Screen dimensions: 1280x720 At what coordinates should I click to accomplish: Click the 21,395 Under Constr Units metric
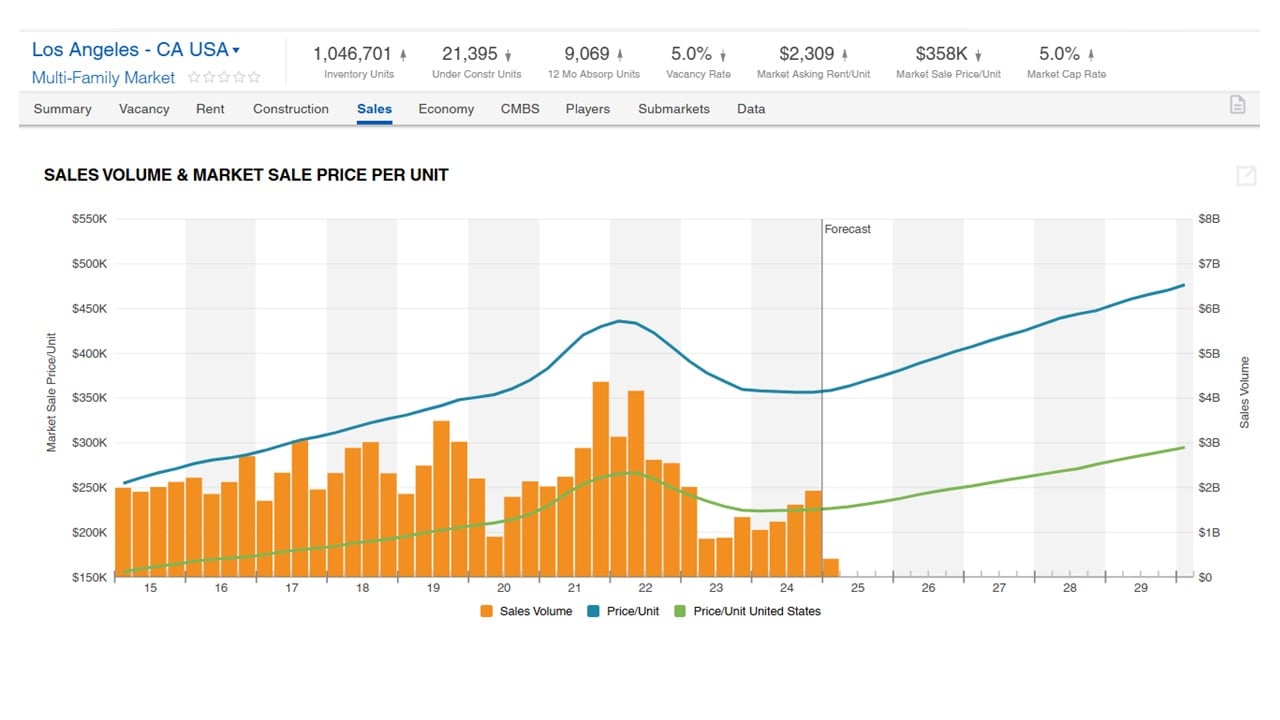click(x=477, y=62)
